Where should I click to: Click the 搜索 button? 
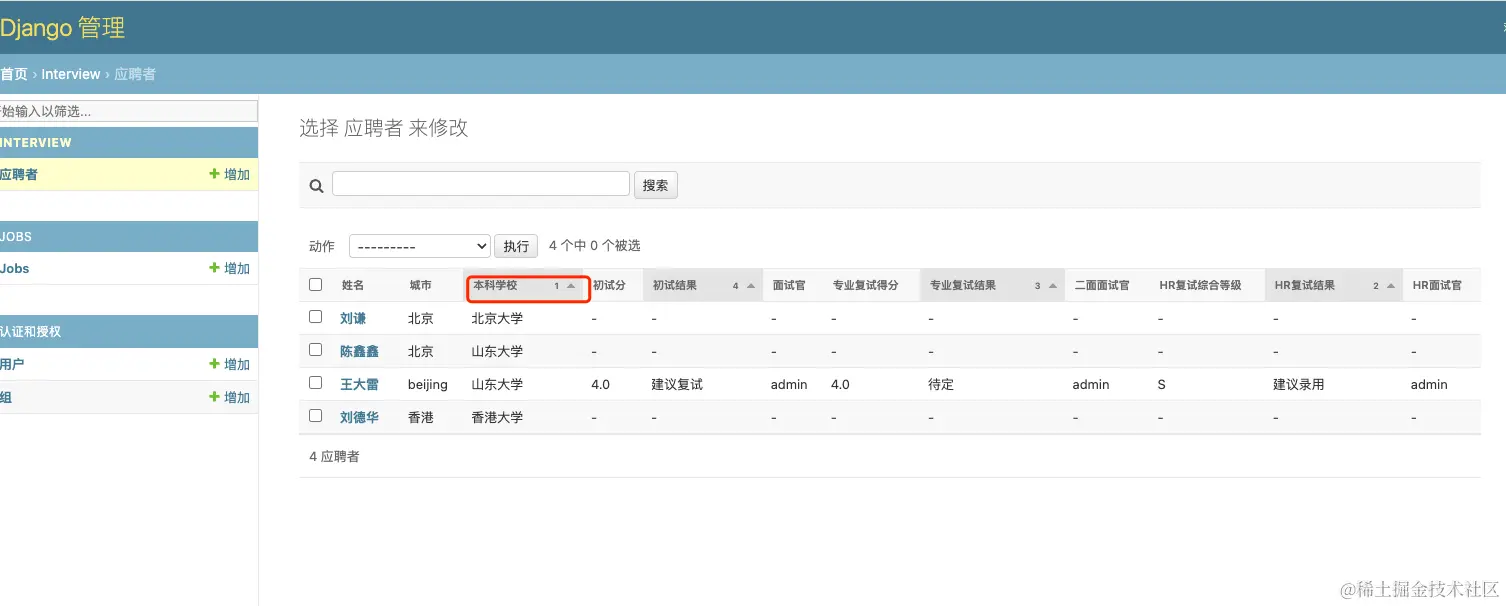pos(656,185)
